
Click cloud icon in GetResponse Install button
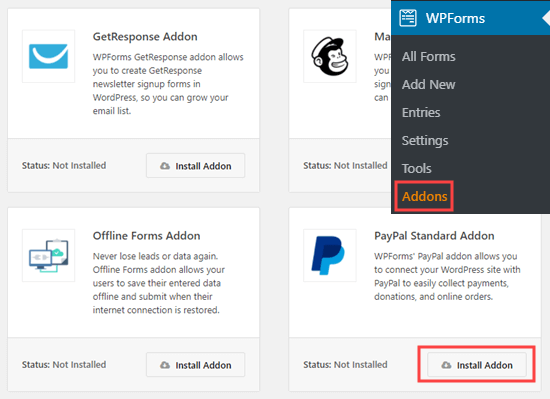point(165,166)
